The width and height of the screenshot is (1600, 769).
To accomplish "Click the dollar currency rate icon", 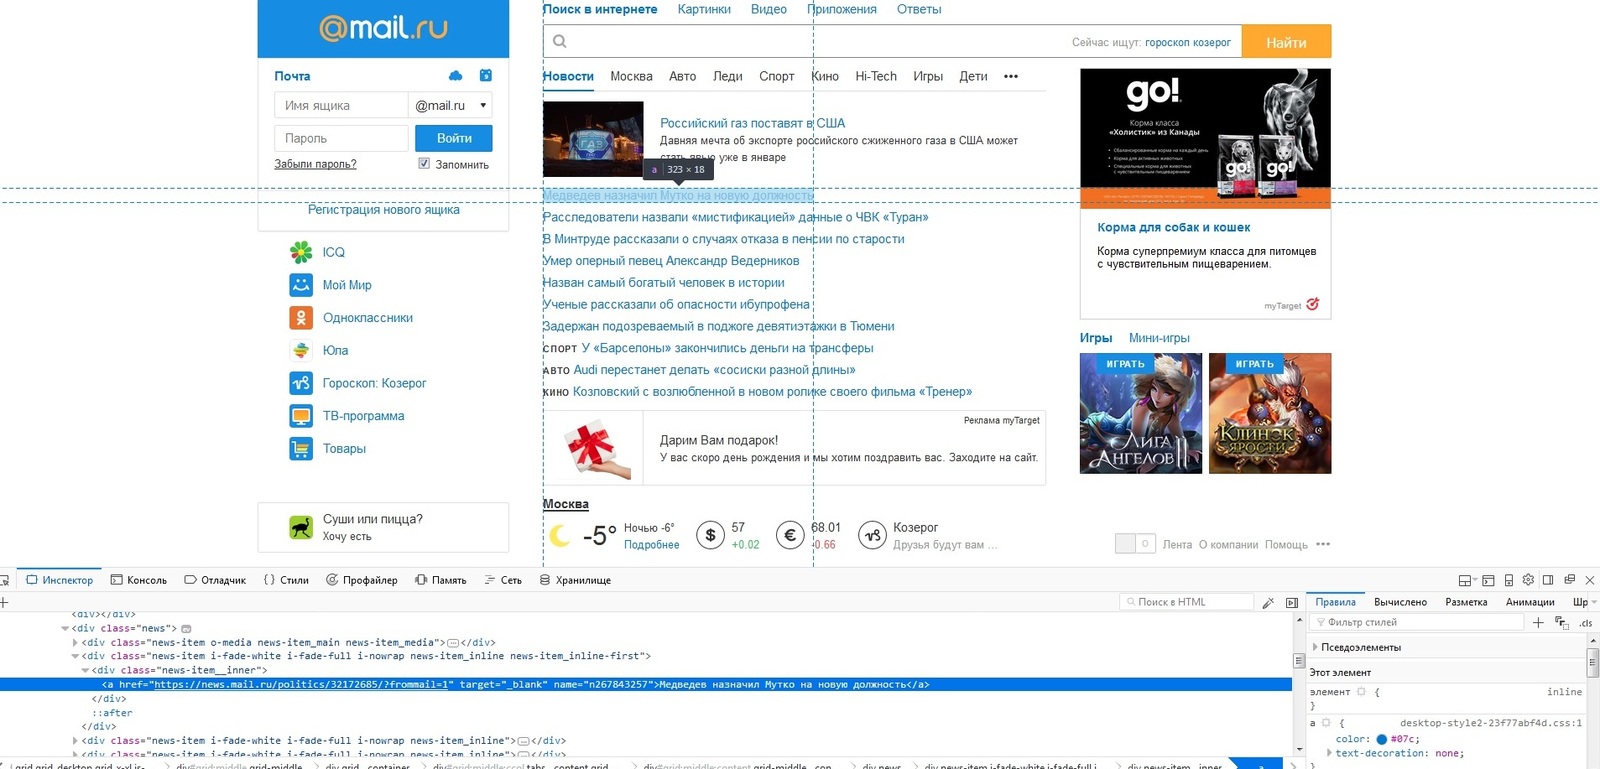I will pyautogui.click(x=710, y=536).
